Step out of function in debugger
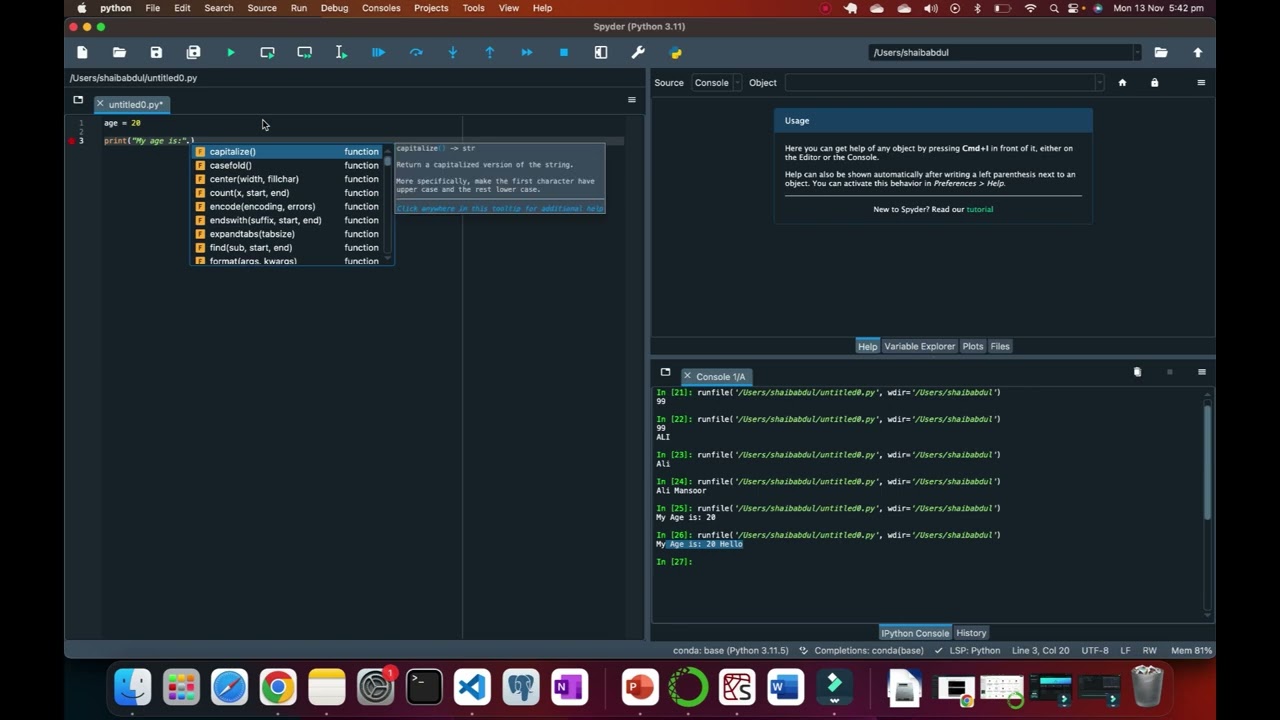This screenshot has width=1280, height=720. point(489,52)
